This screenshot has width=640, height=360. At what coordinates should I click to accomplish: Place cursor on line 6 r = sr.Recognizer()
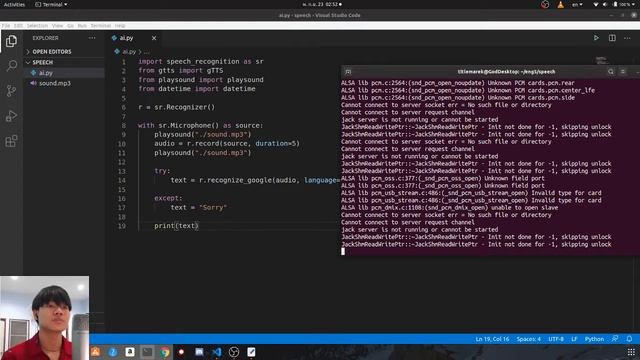point(176,107)
